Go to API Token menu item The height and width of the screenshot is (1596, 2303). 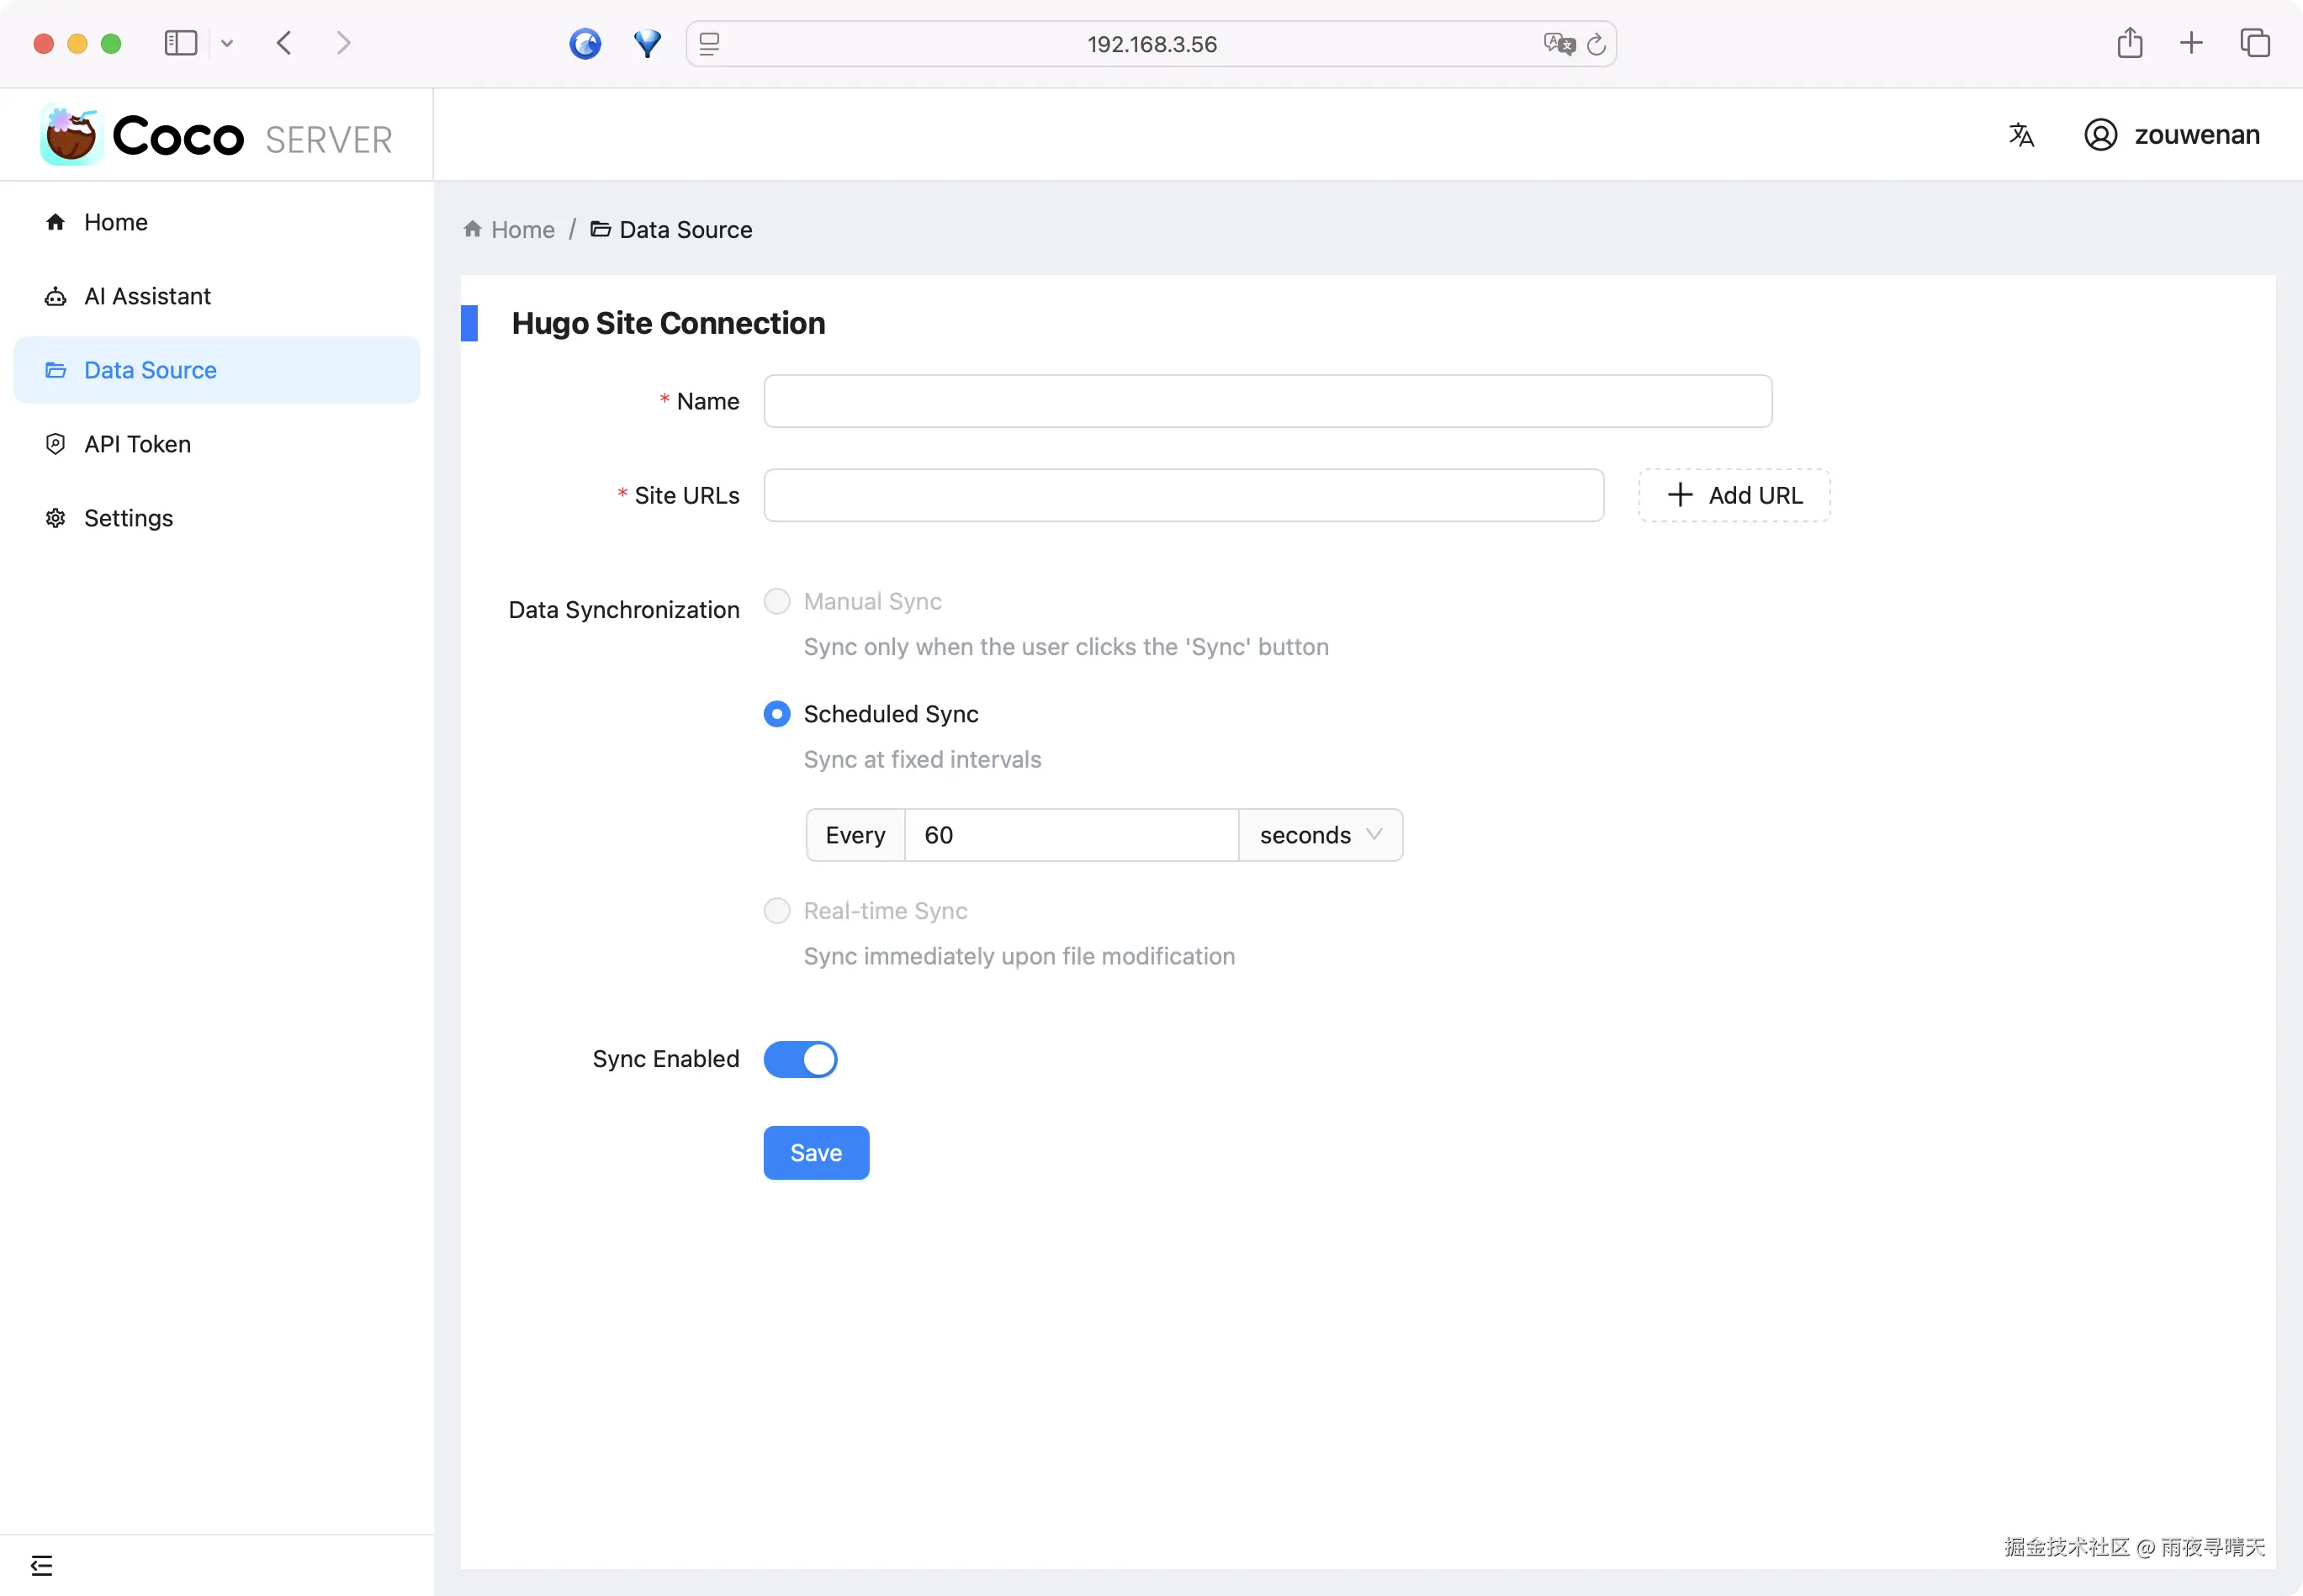[x=137, y=444]
